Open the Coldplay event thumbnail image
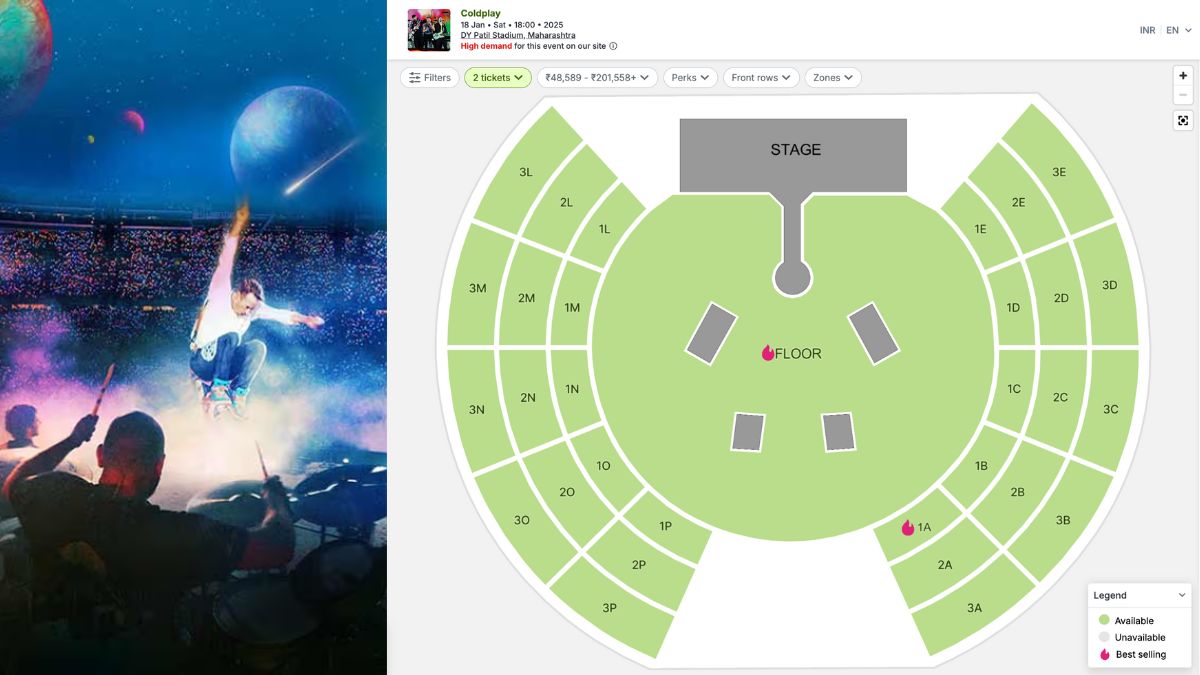 click(429, 30)
